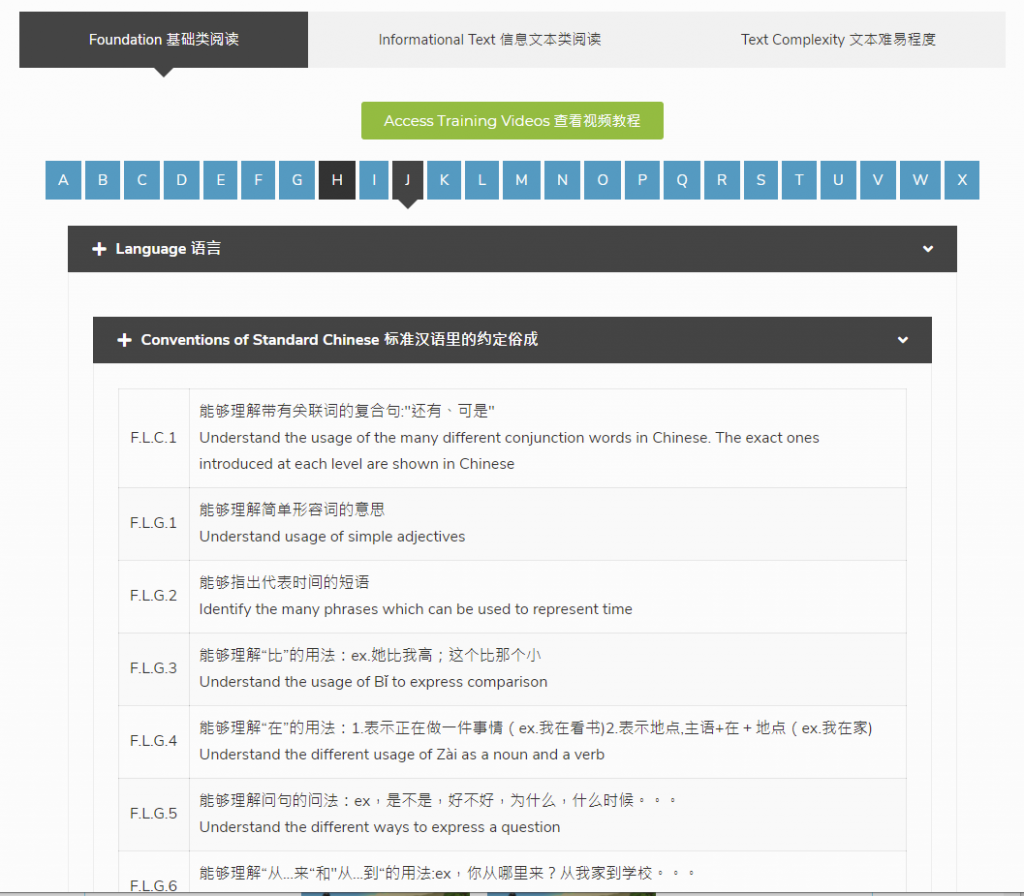Select level N button
The height and width of the screenshot is (896, 1024).
[562, 180]
